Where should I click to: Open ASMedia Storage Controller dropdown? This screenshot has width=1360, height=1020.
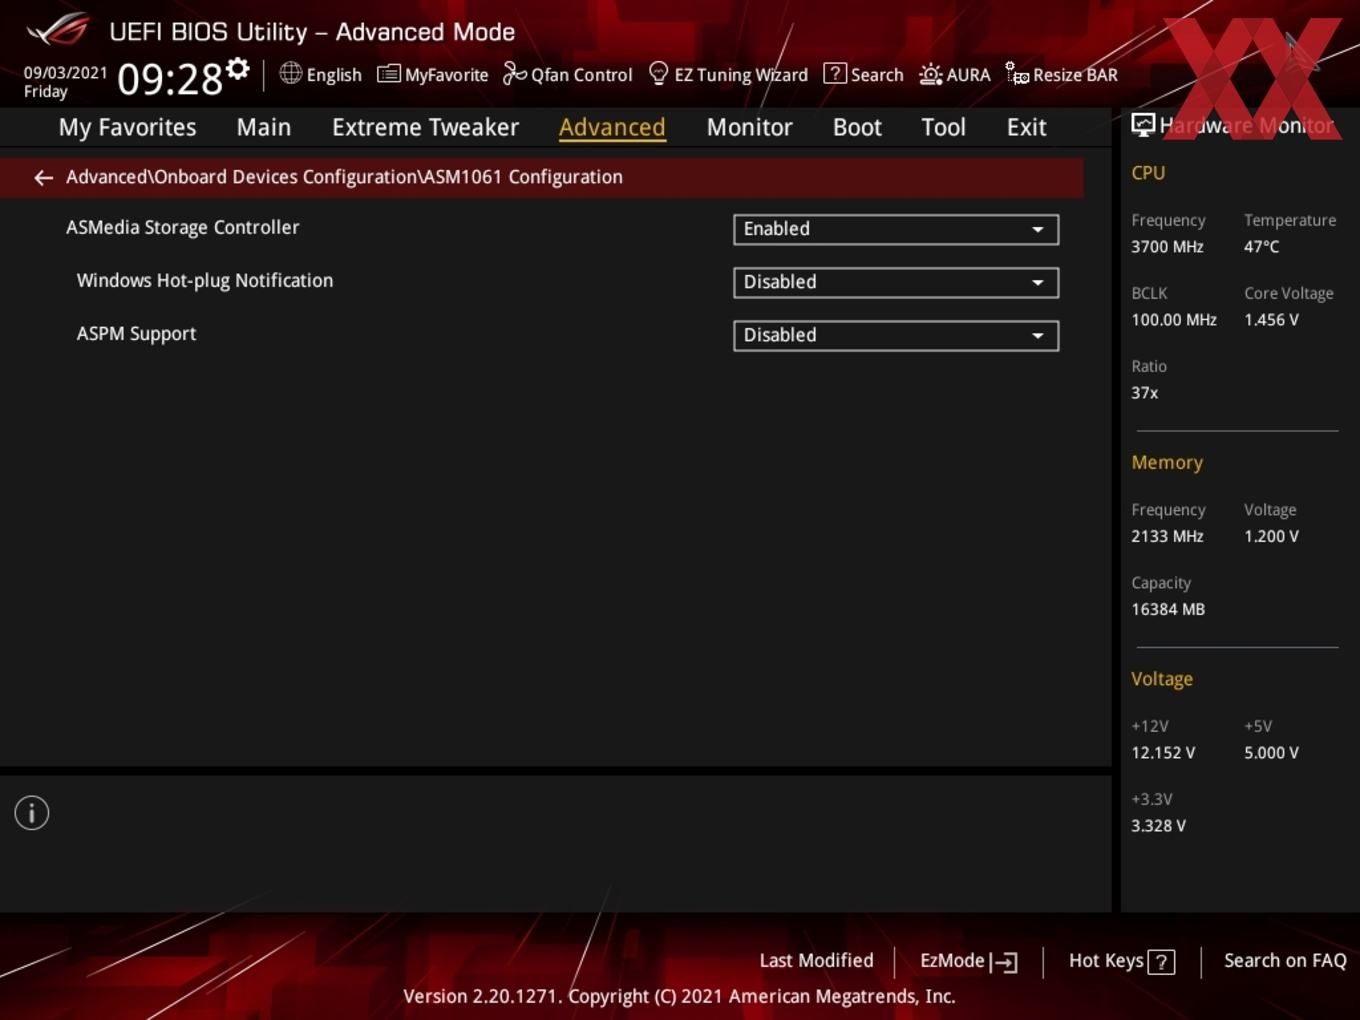click(896, 229)
